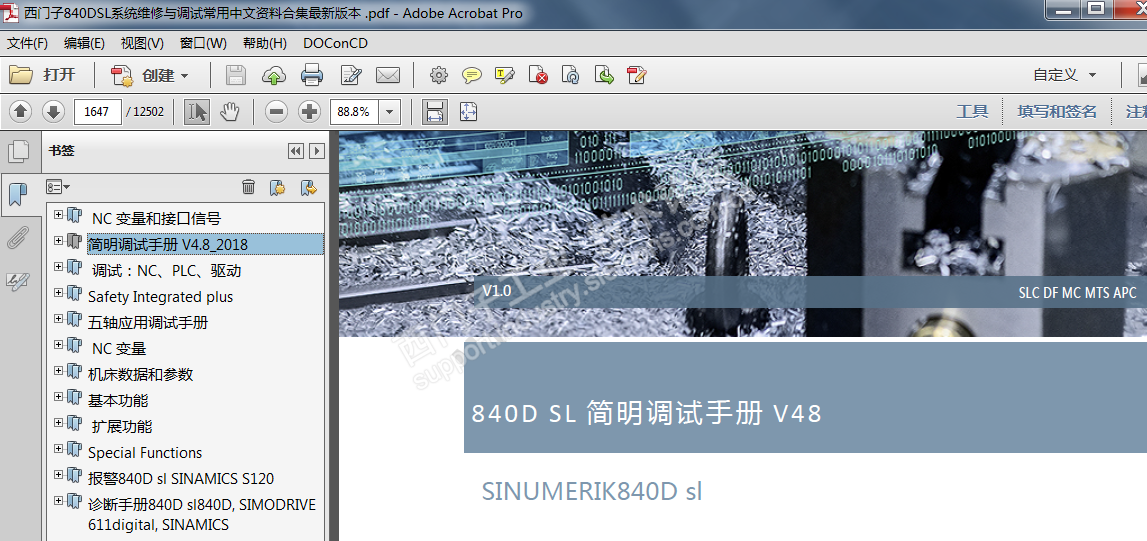Toggle fit width scrolling mode
Screen dimensions: 1147x541
[435, 112]
